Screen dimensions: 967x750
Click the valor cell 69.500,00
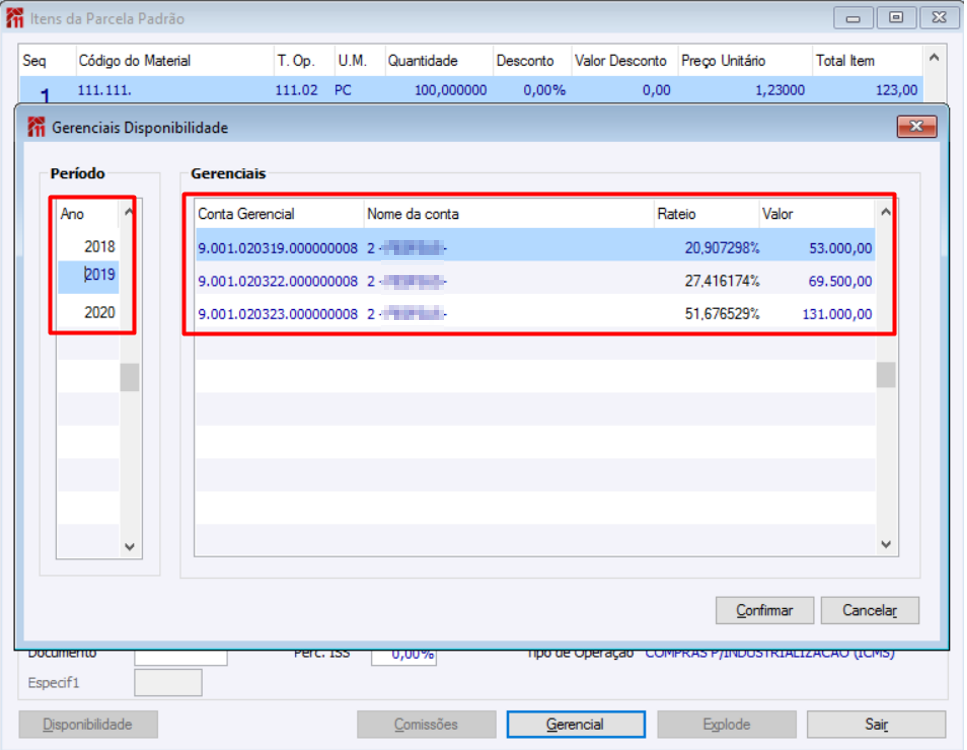pyautogui.click(x=841, y=281)
